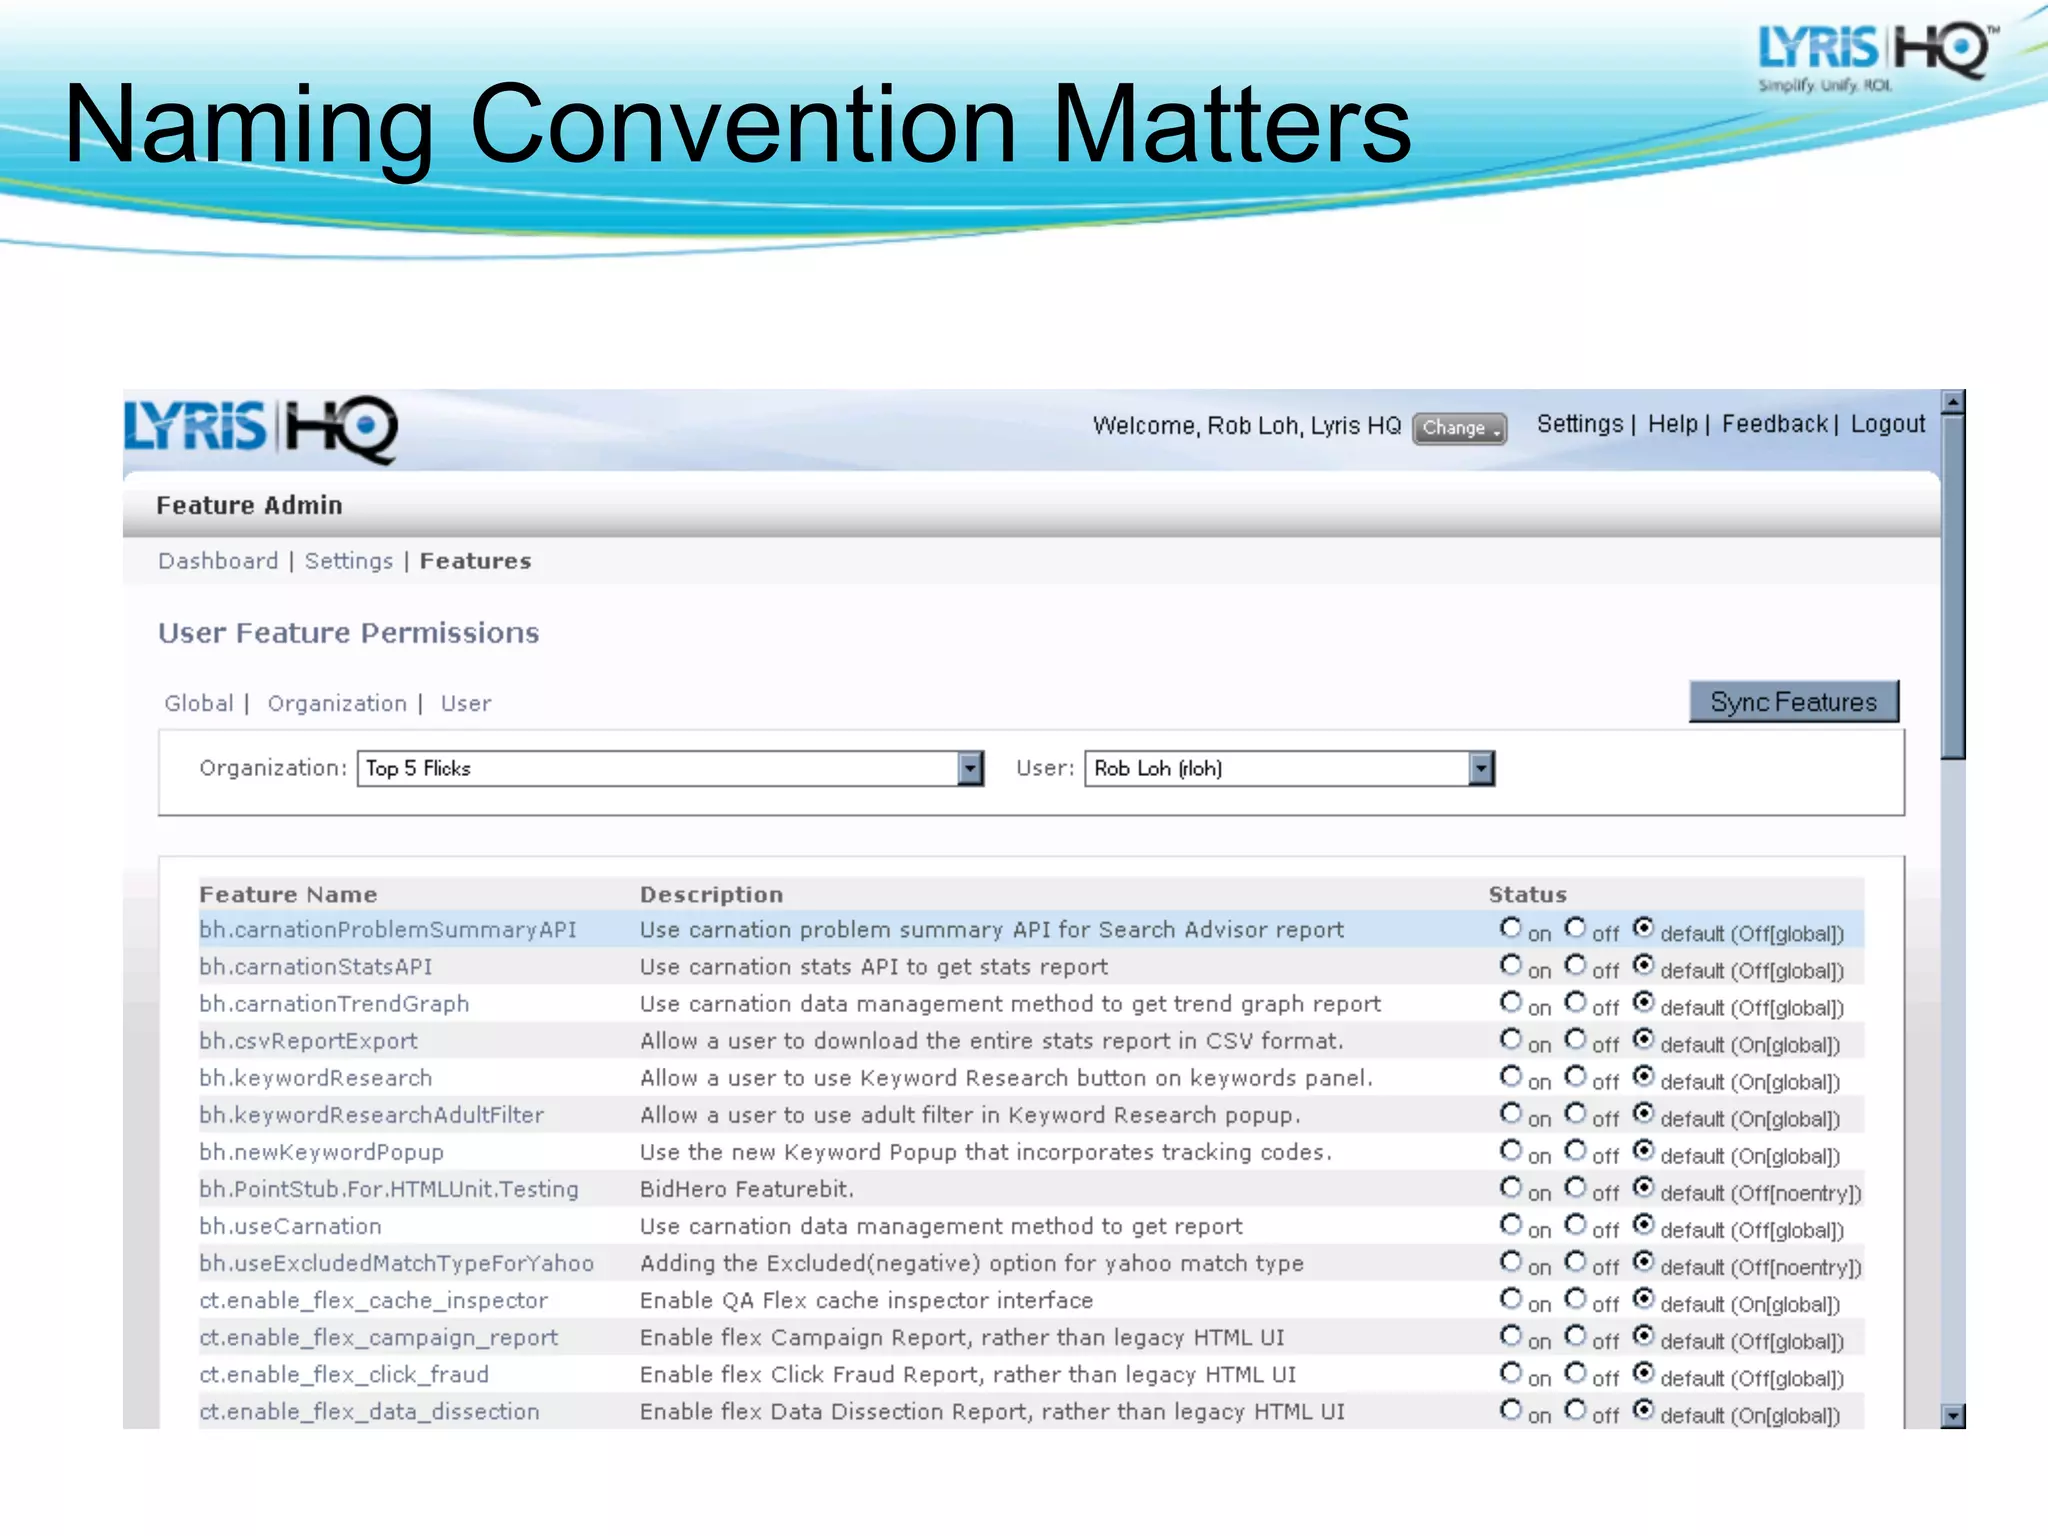Image resolution: width=2048 pixels, height=1536 pixels.
Task: Expand the Organization dropdown arrow
Action: 969,768
